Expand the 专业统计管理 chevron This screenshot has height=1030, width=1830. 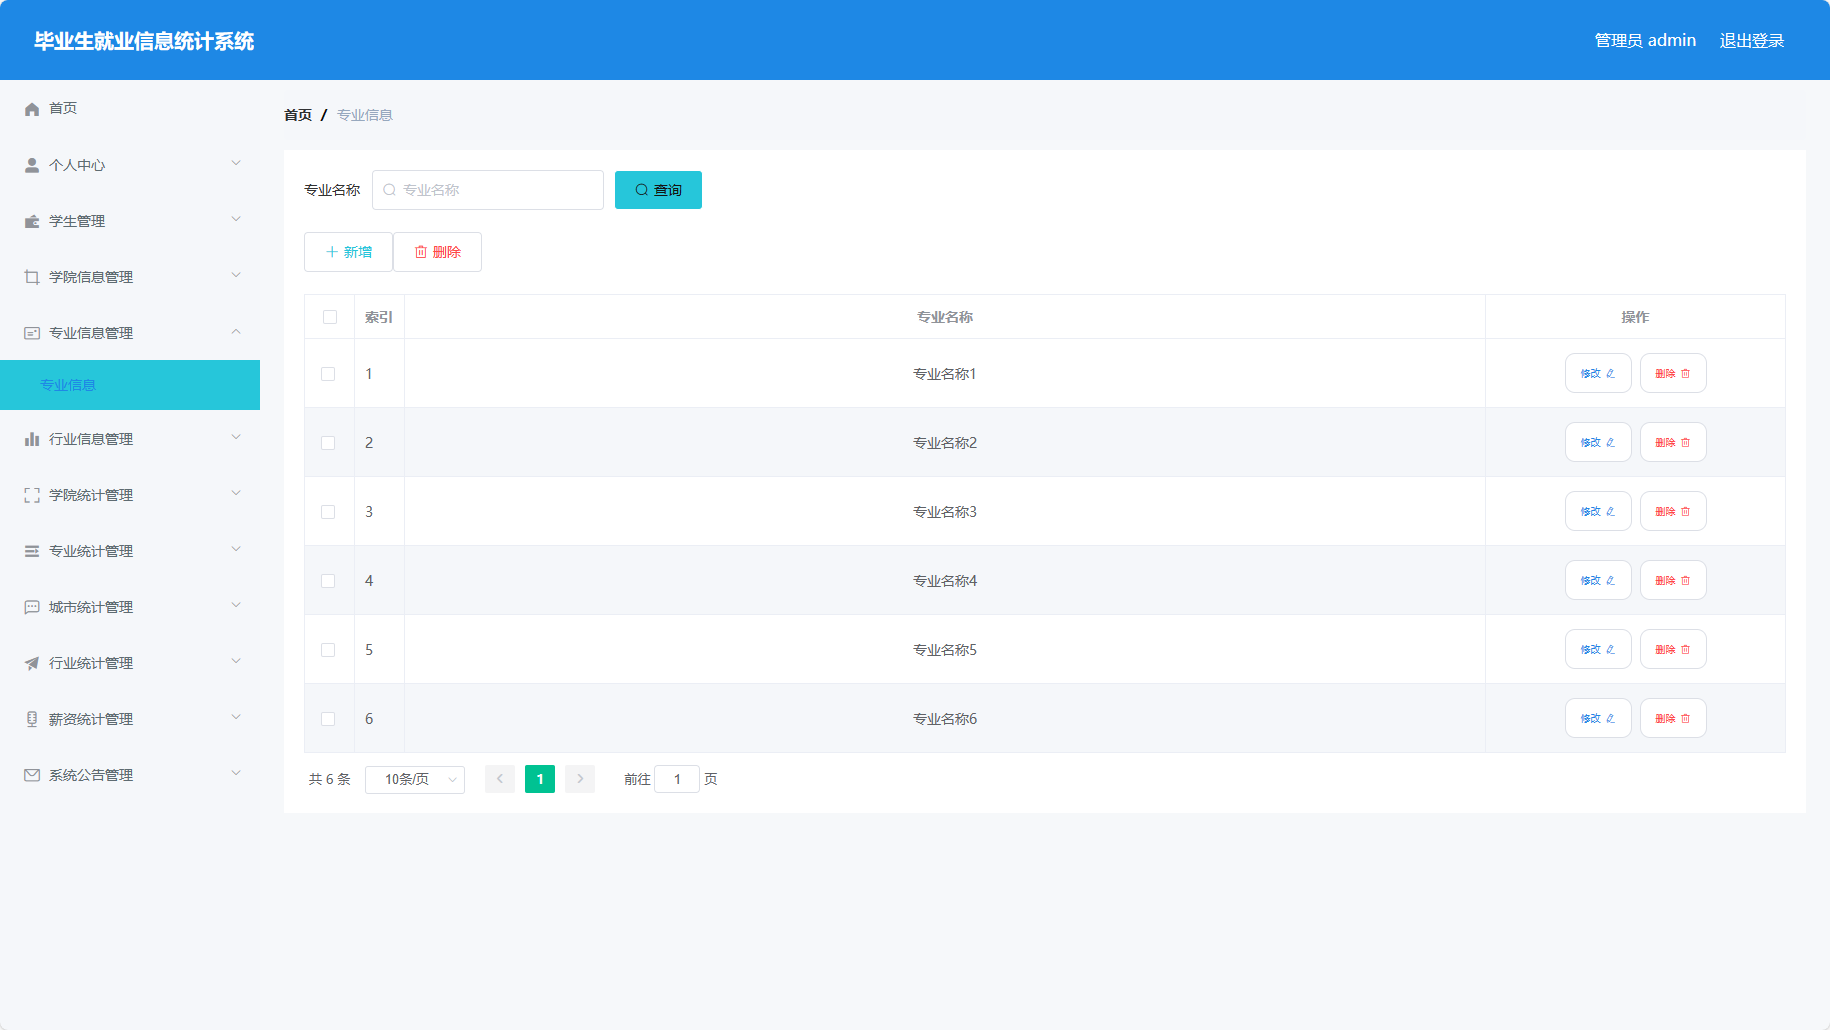(x=236, y=549)
